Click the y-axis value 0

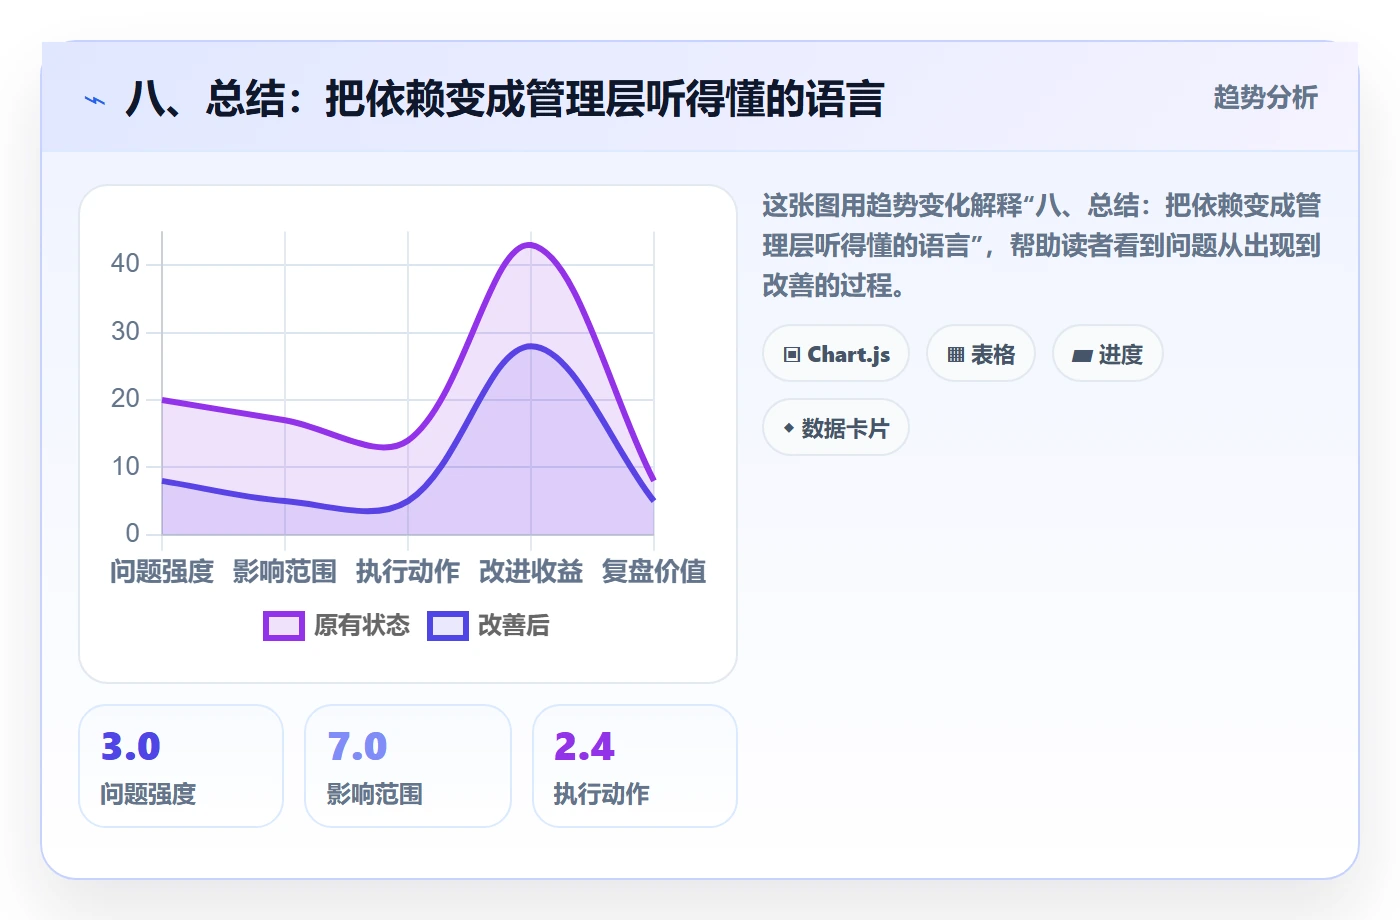tap(132, 534)
